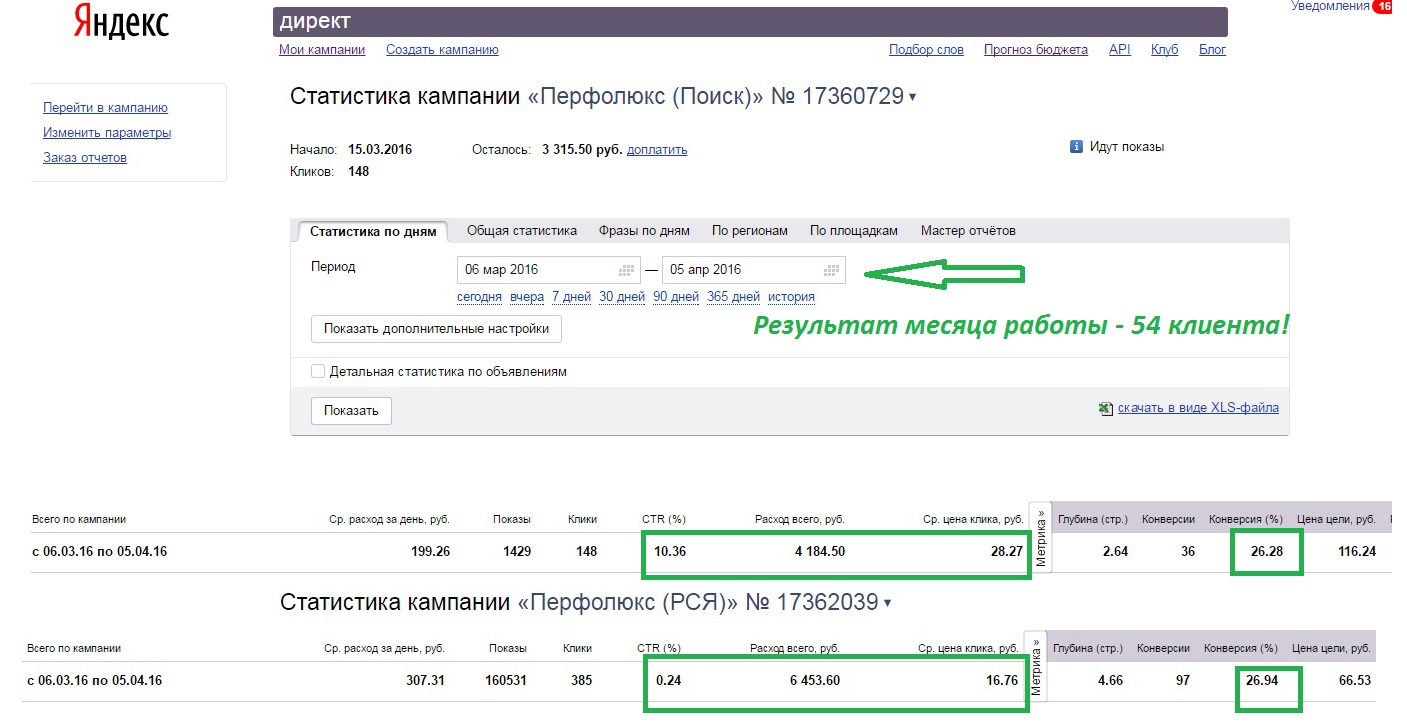Switch to the Мастер отчётов tab
This screenshot has width=1407, height=723.
click(968, 231)
